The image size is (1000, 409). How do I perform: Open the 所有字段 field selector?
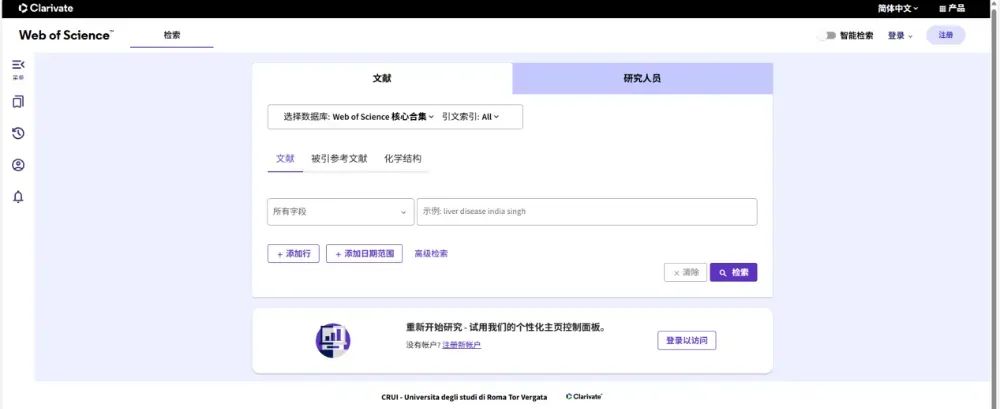[x=341, y=212]
